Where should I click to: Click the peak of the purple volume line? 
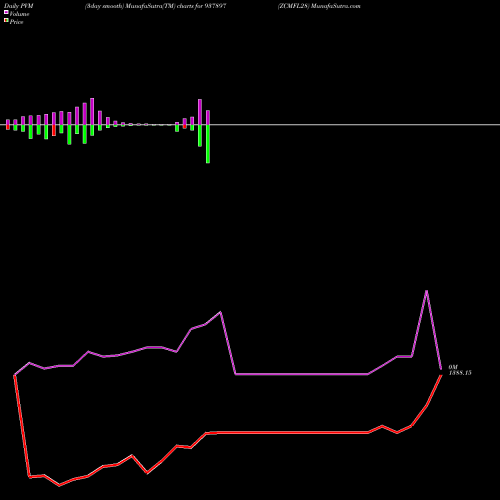426,291
